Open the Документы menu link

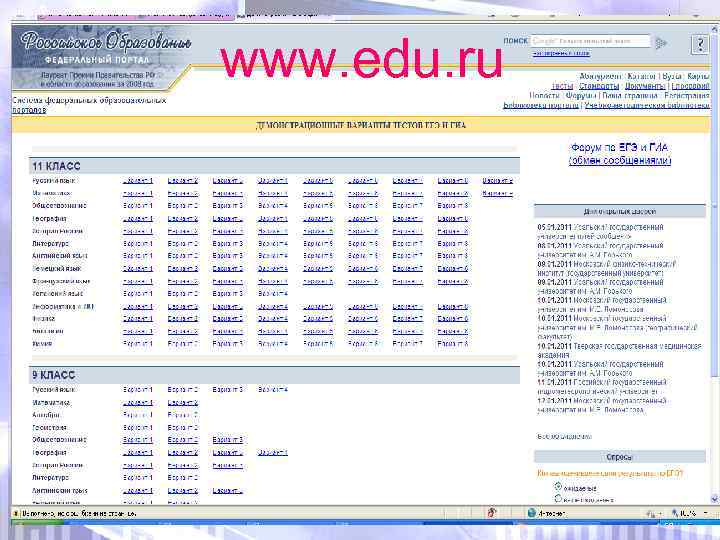[645, 86]
